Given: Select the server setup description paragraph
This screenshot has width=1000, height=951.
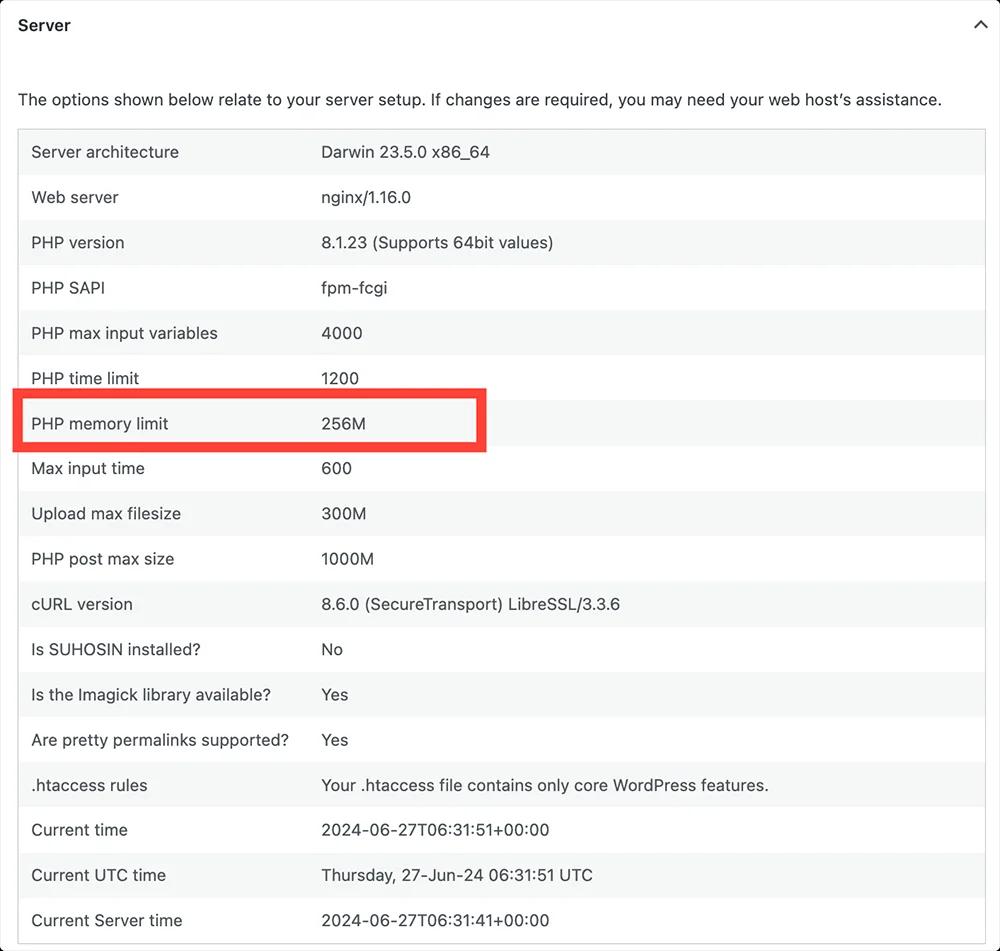Looking at the screenshot, I should pos(480,100).
